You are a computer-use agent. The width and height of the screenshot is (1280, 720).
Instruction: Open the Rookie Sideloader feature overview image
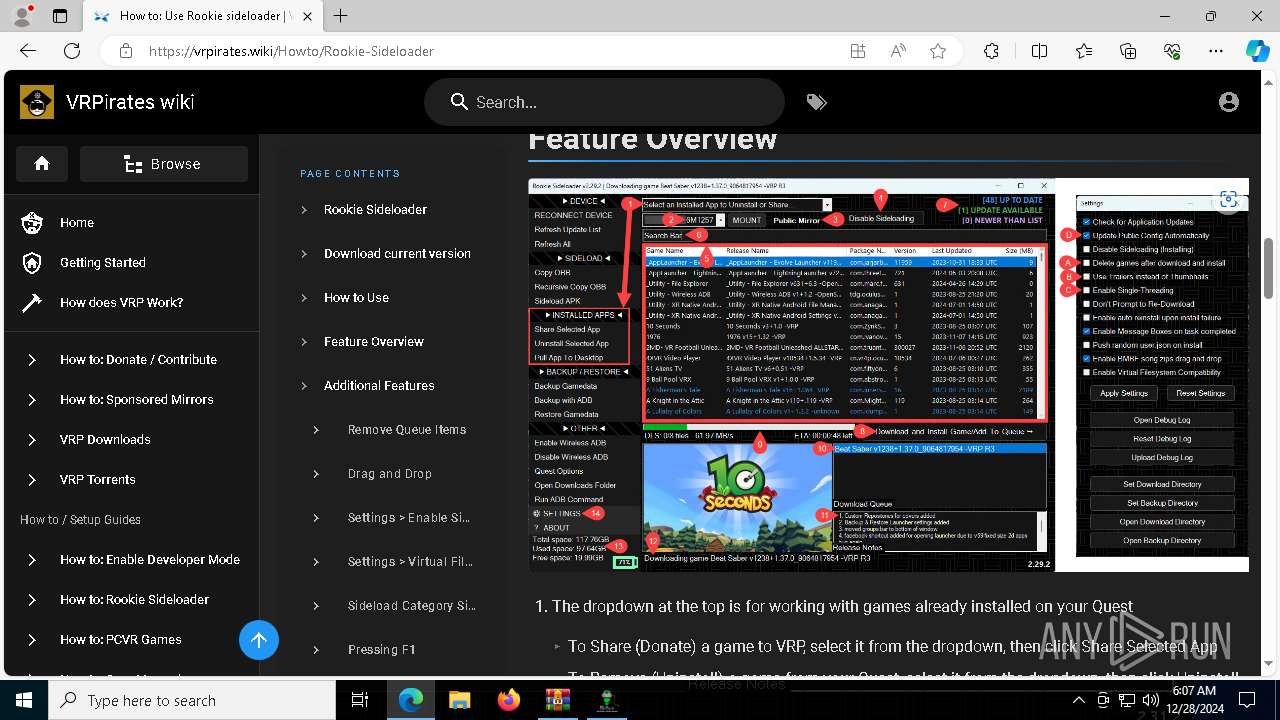click(x=888, y=375)
